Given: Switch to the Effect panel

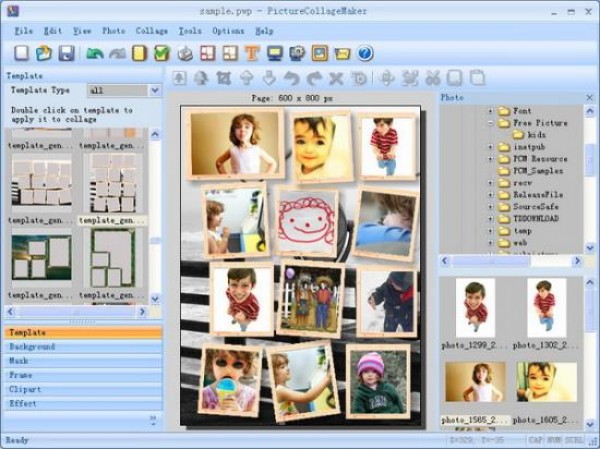Looking at the screenshot, I should 83,403.
